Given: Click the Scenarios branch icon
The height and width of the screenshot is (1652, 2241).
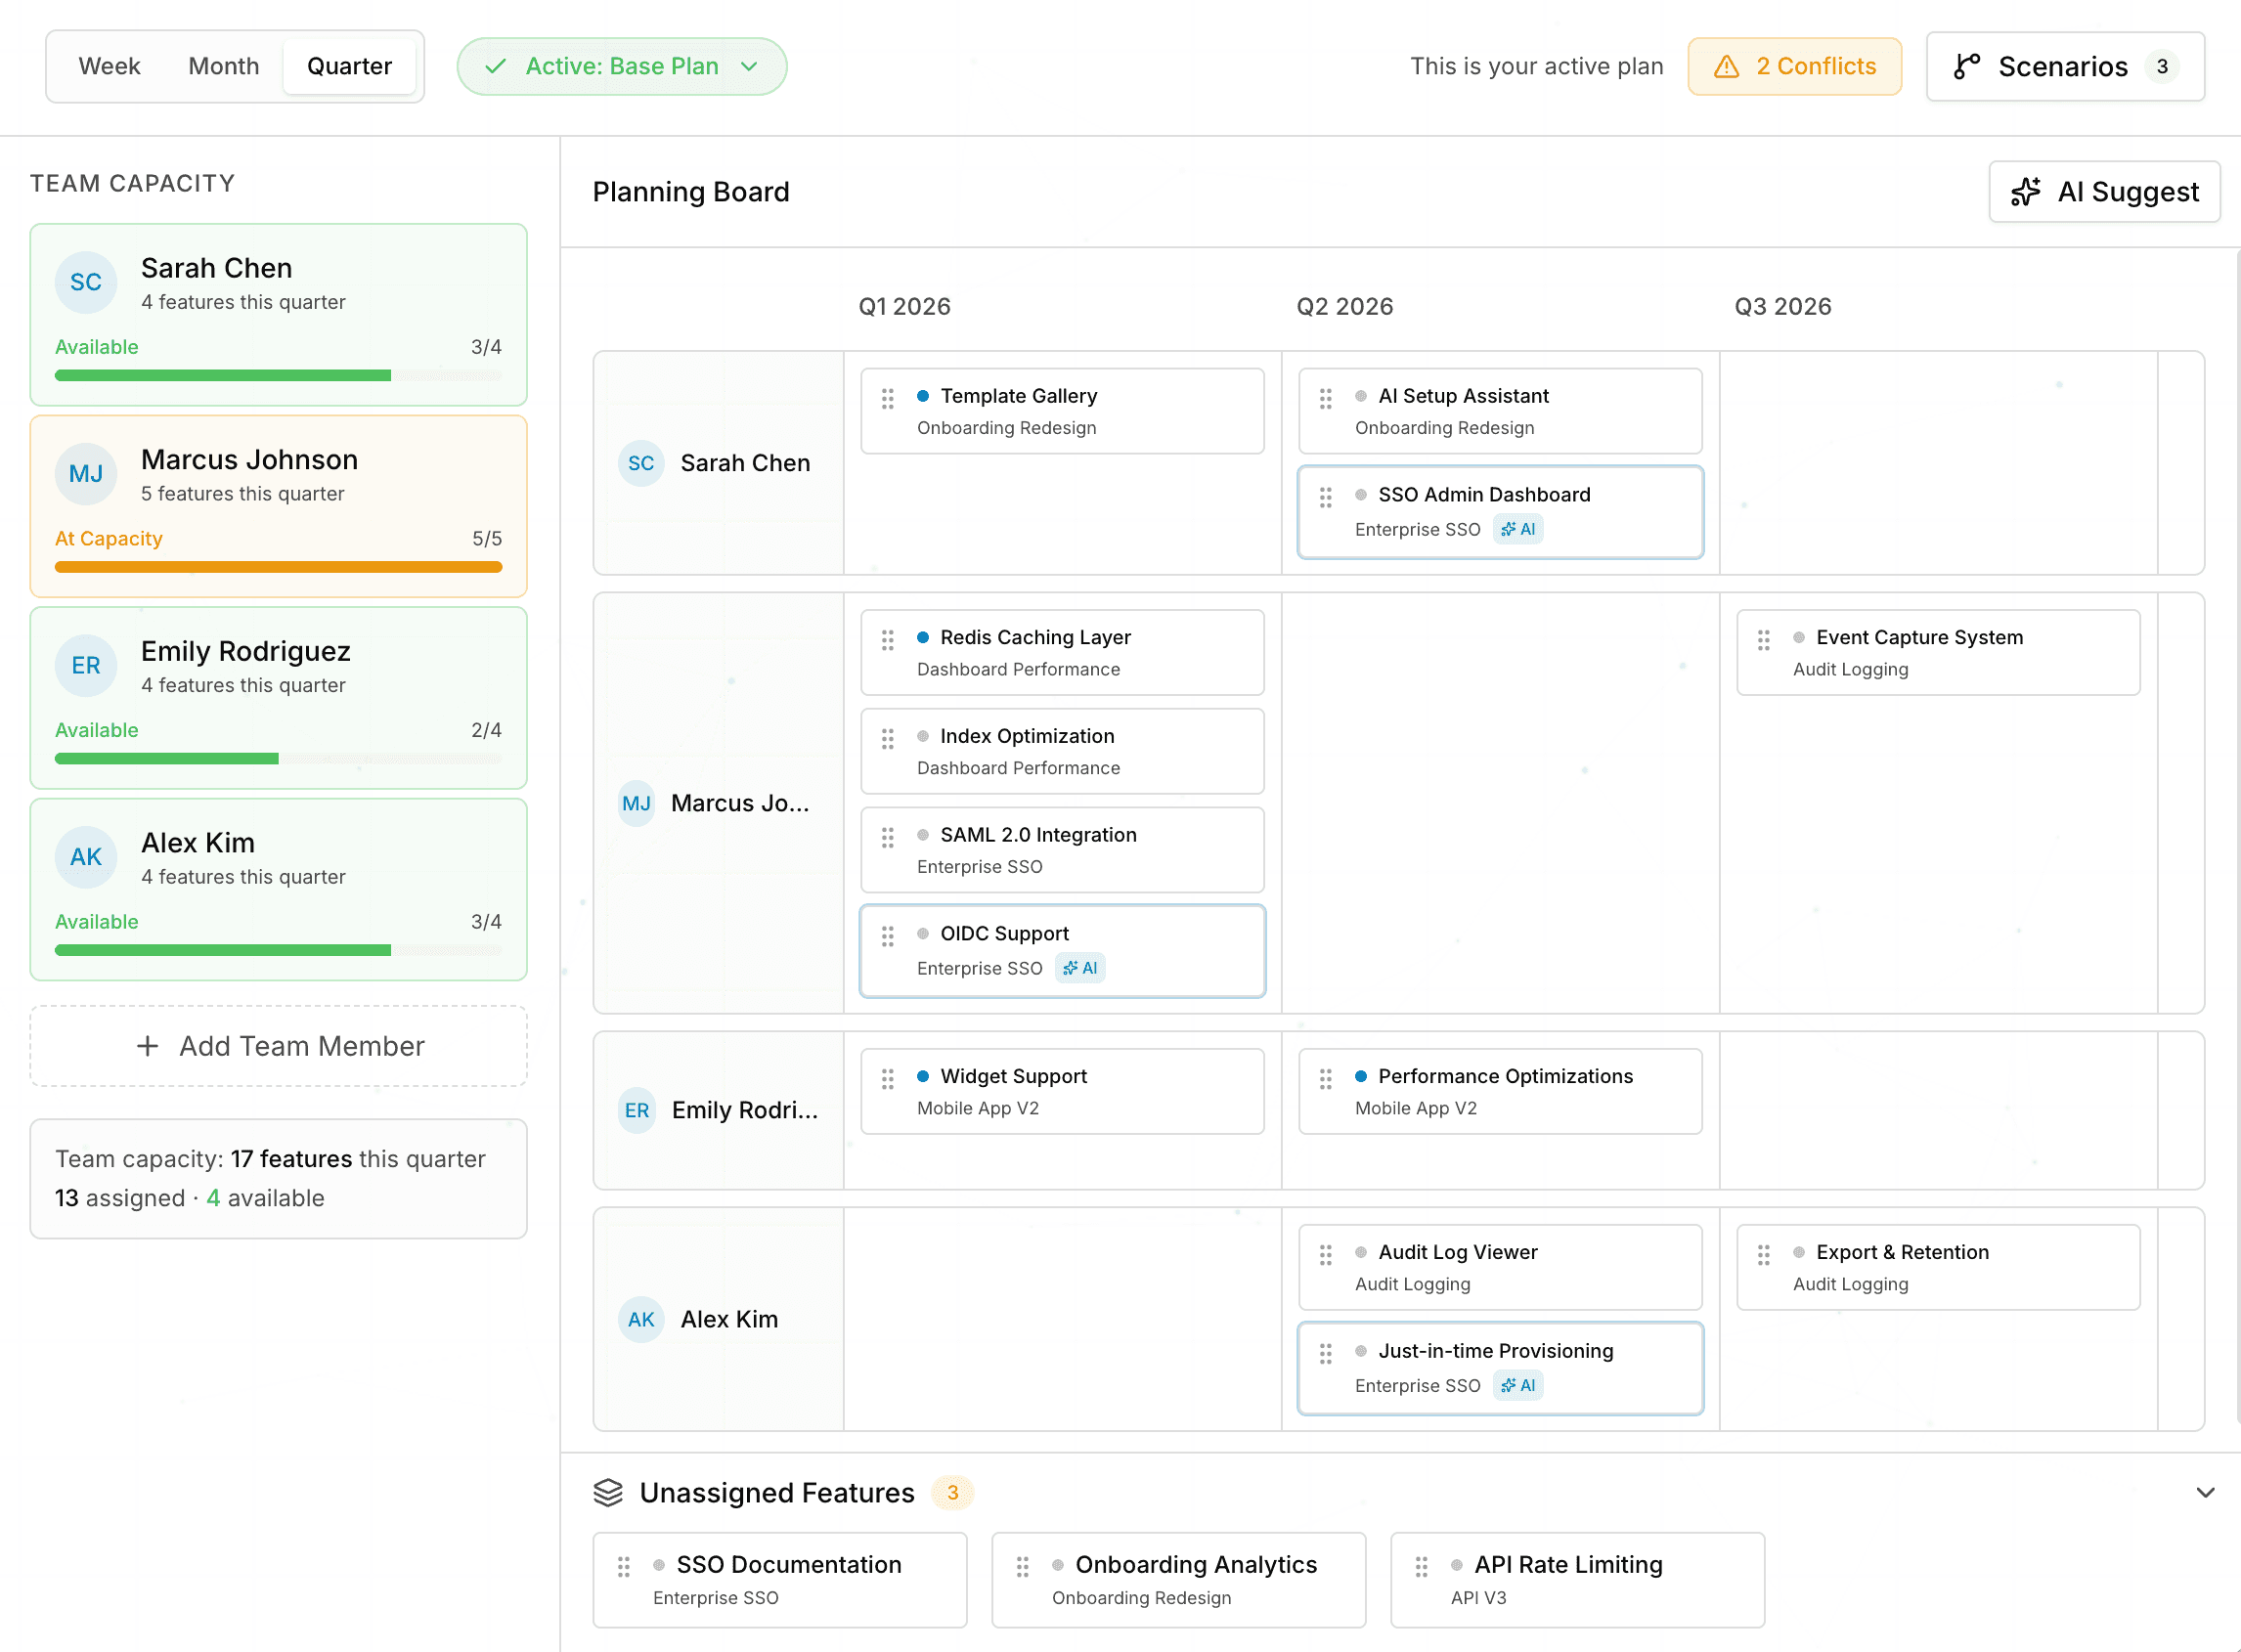Looking at the screenshot, I should (x=1966, y=67).
